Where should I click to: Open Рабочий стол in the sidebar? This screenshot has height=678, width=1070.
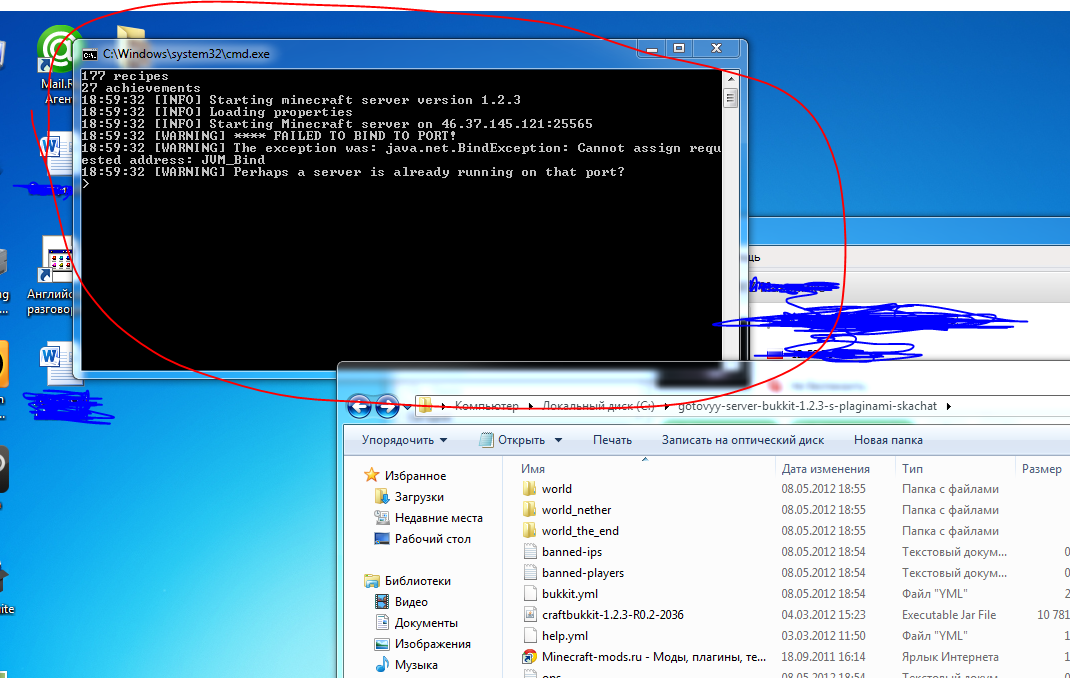click(433, 538)
